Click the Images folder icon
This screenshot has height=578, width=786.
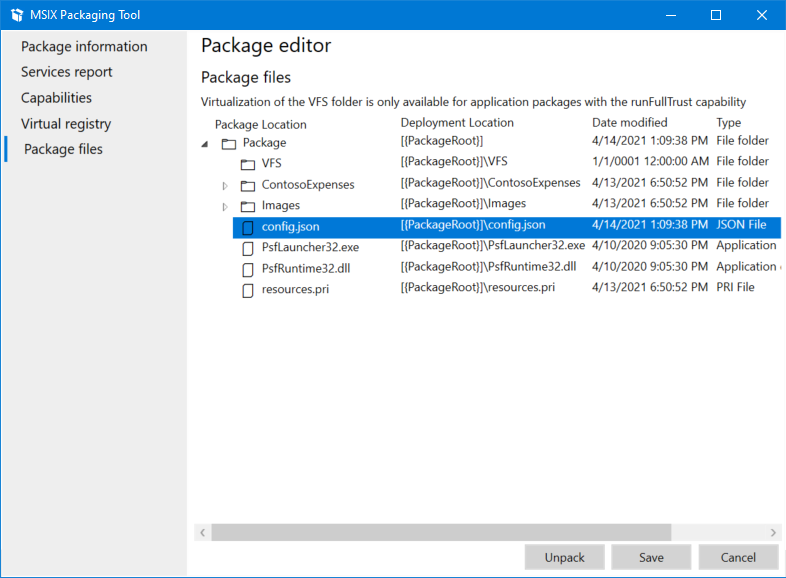point(248,206)
